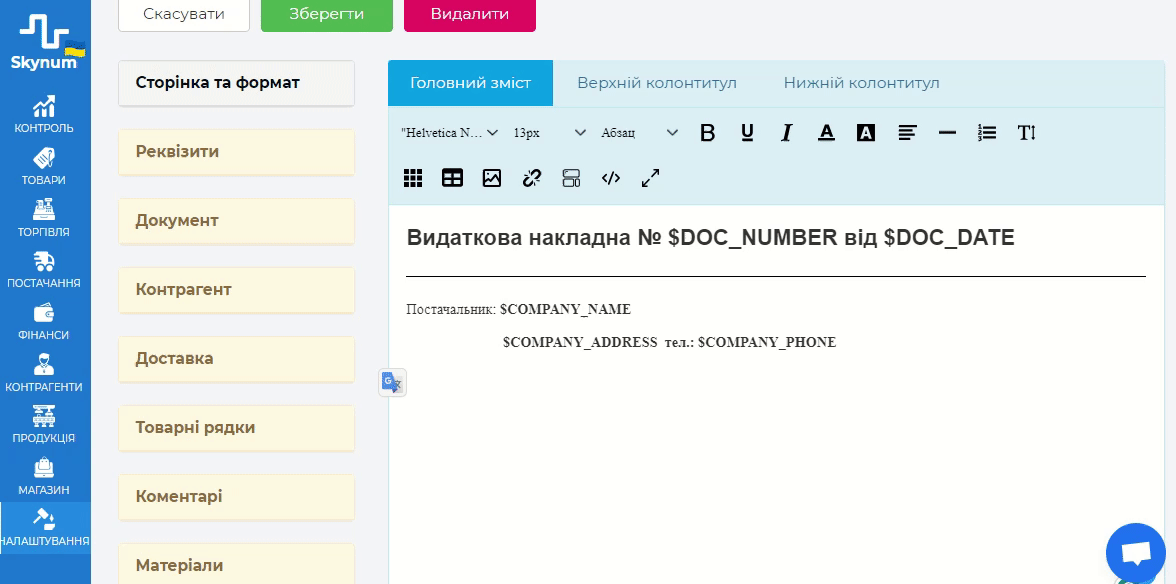Open the chat support bubble
1176x584 pixels.
pos(1136,553)
